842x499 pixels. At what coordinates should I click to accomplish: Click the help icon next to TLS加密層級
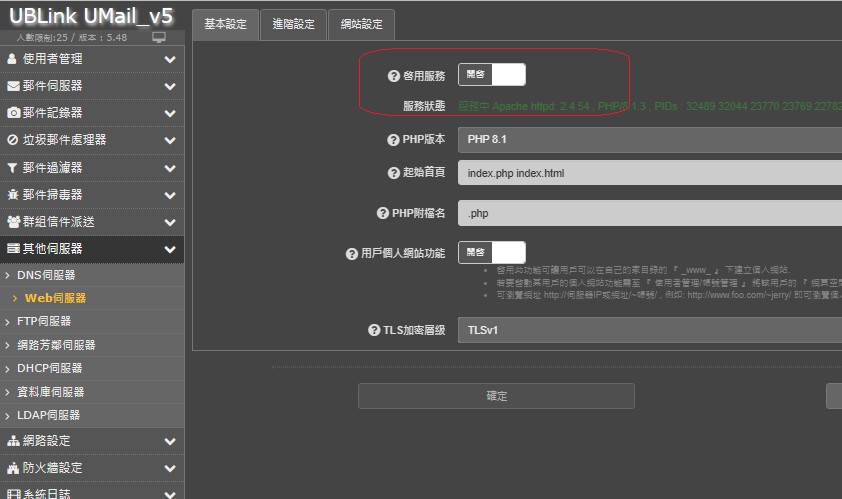click(x=374, y=330)
